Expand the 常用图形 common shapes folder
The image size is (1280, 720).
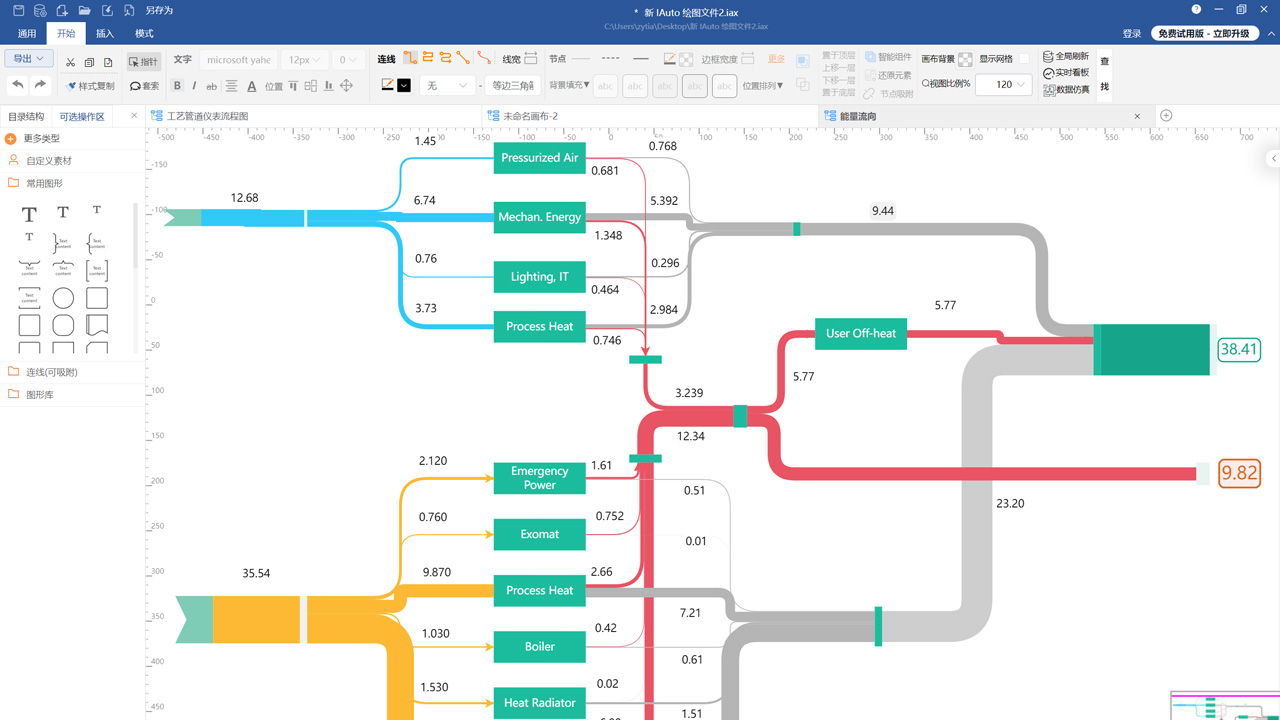[44, 183]
